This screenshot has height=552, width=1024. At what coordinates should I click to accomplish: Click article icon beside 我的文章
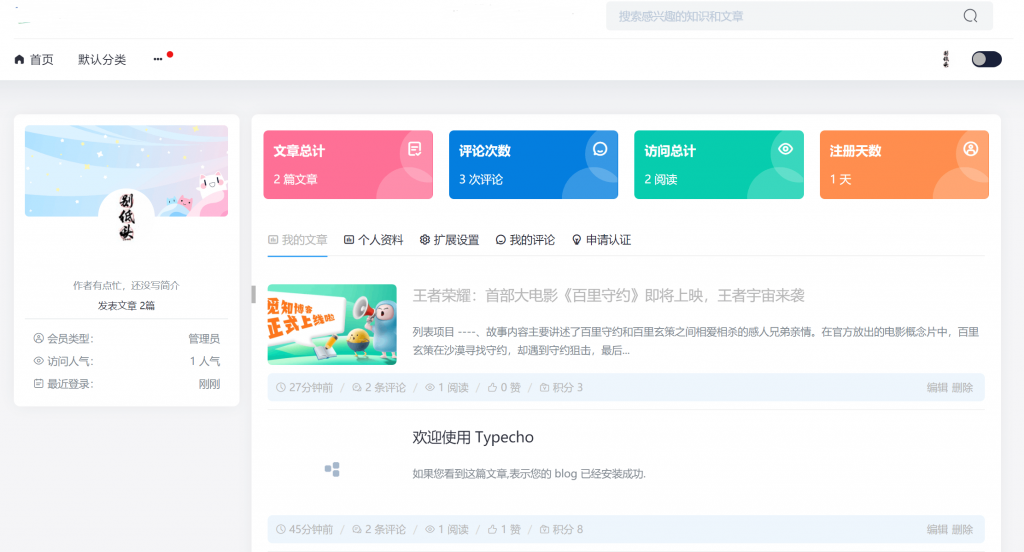point(273,240)
